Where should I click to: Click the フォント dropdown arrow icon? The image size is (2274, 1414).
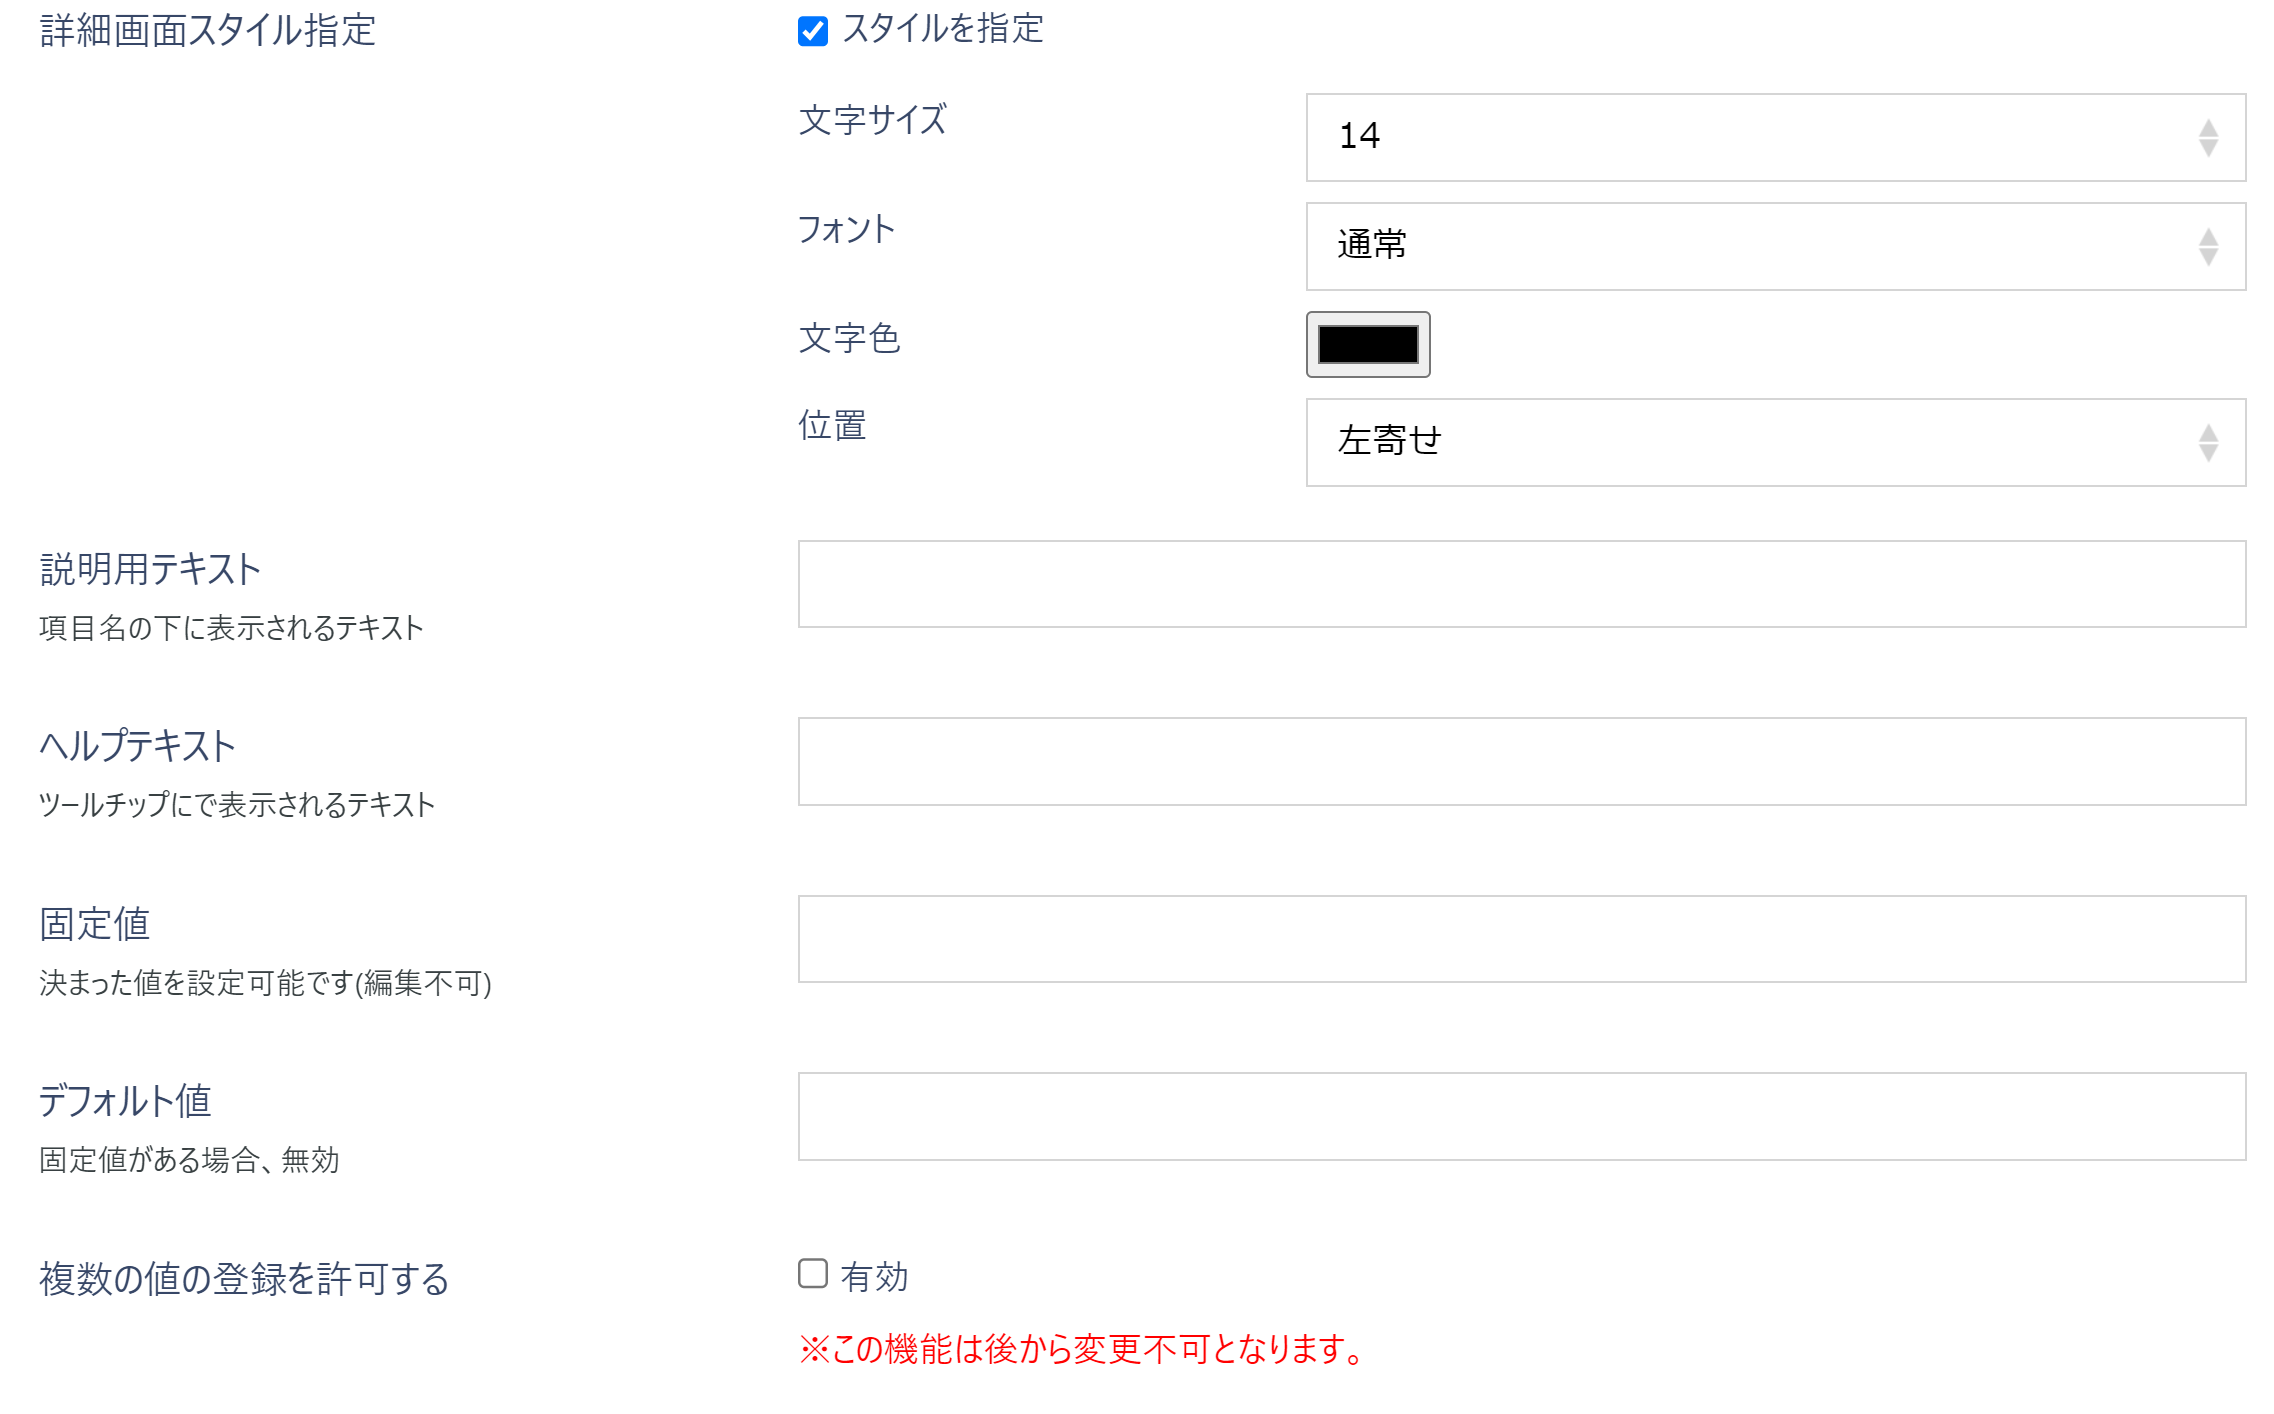[x=2210, y=245]
